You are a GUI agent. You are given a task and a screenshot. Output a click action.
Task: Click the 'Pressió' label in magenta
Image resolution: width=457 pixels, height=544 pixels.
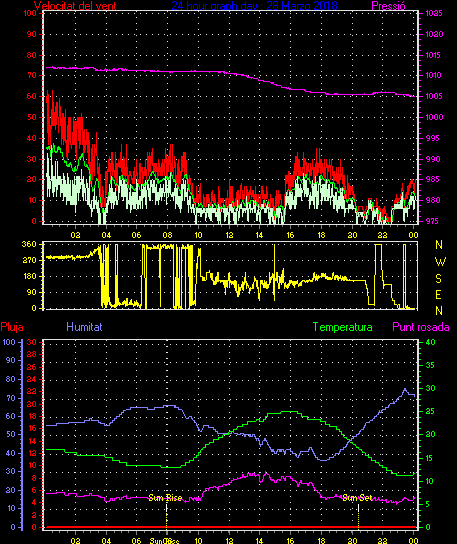[x=388, y=6]
